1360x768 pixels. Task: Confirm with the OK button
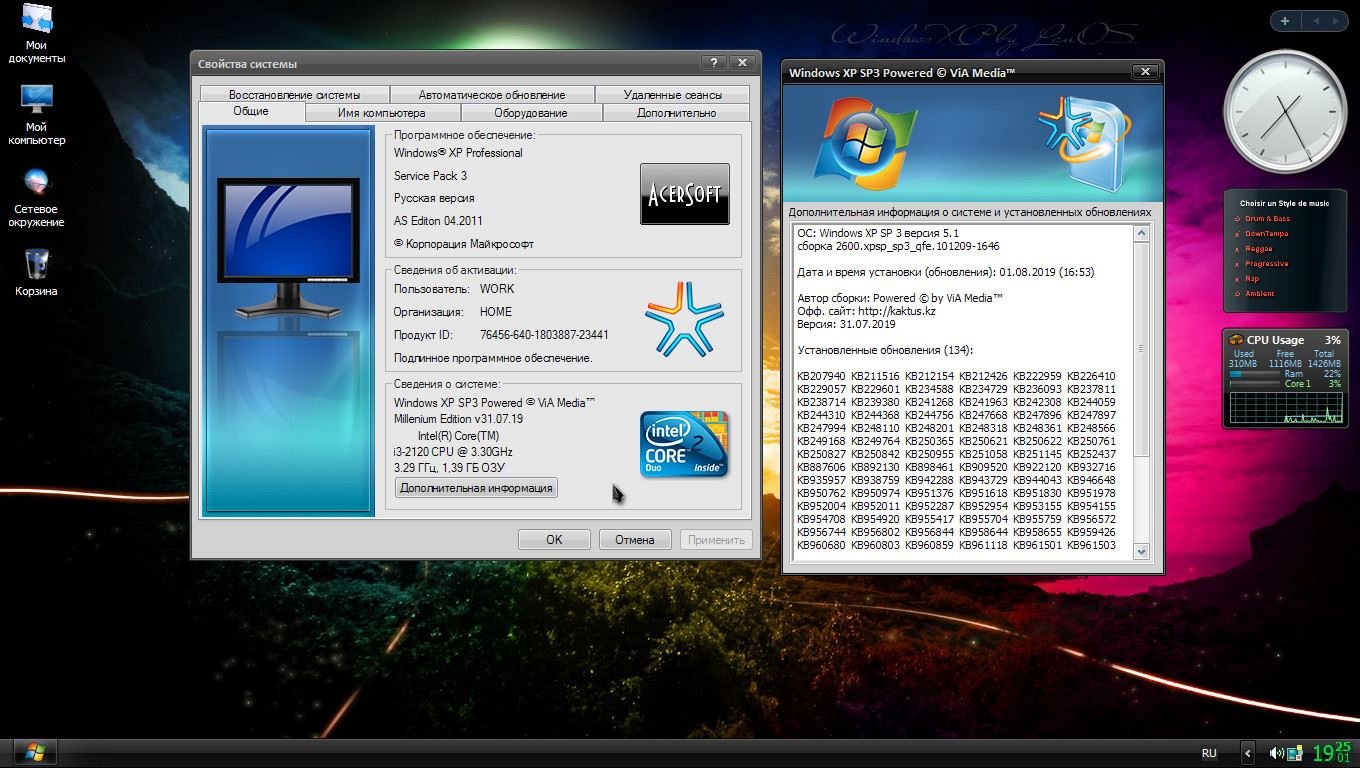(x=554, y=539)
